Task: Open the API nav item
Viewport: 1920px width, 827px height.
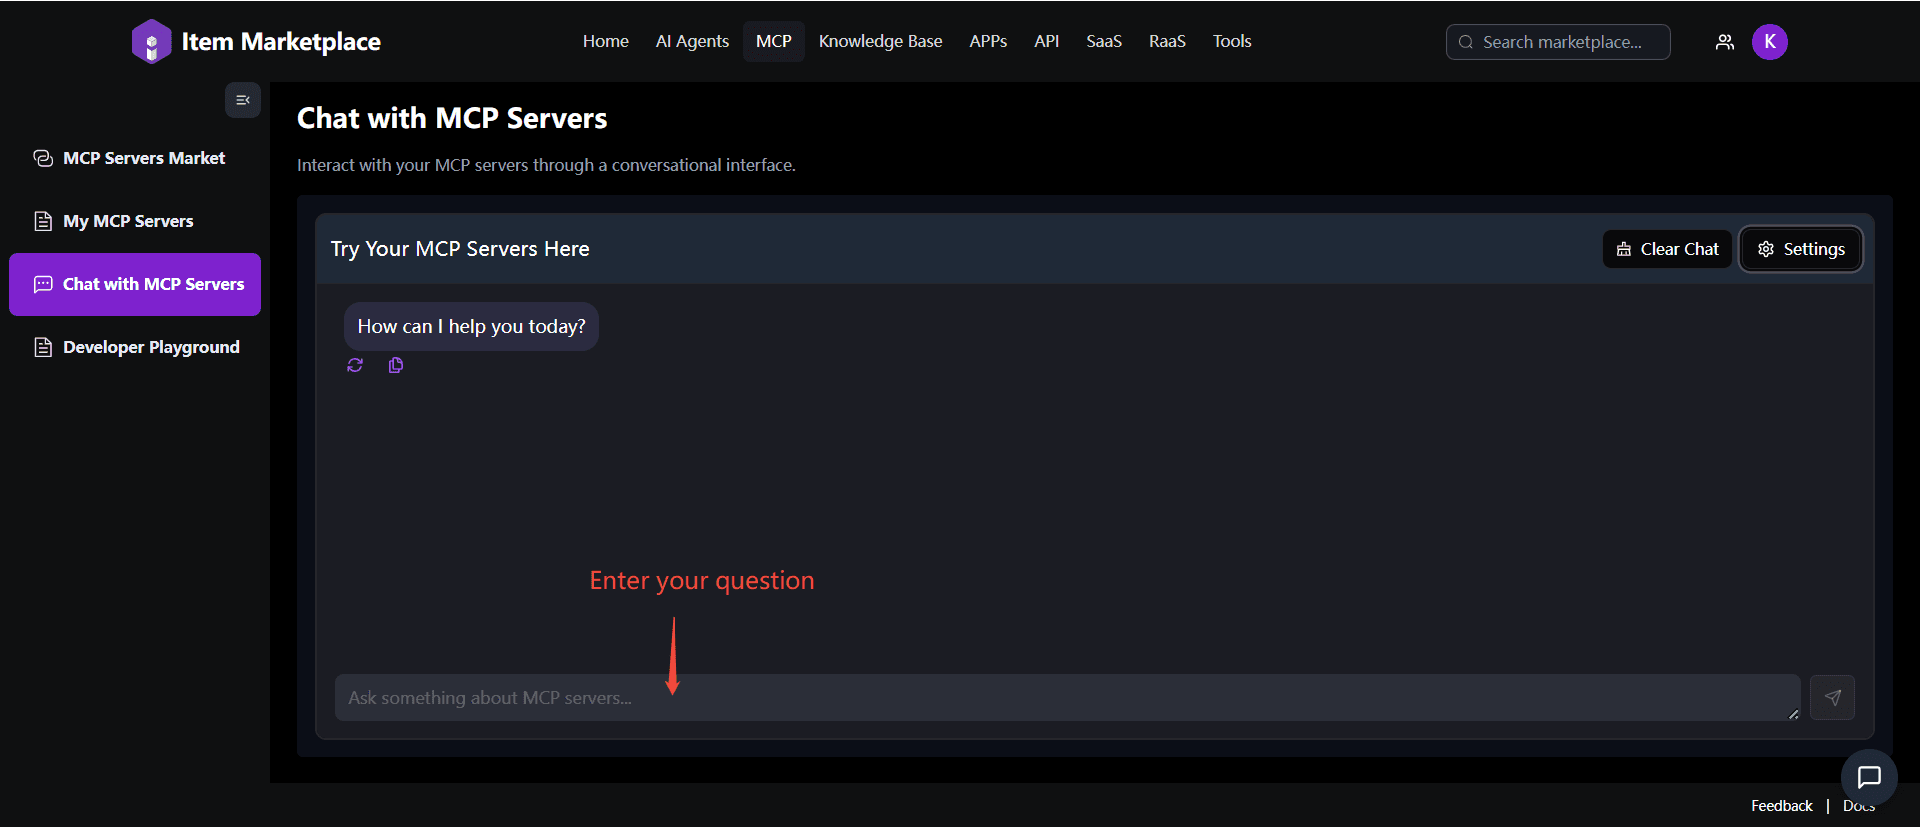Action: coord(1047,41)
